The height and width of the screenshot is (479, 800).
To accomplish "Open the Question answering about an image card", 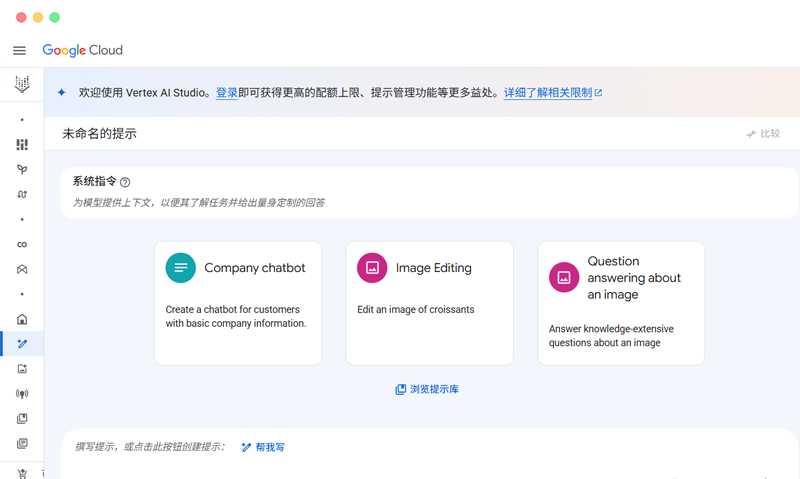I will 621,303.
